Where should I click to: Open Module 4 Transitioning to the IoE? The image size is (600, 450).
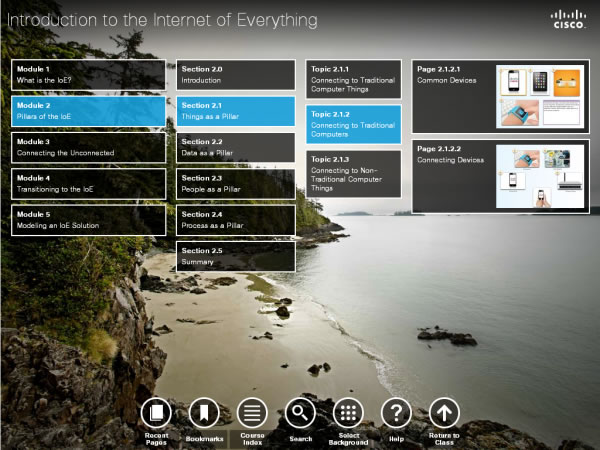point(88,183)
